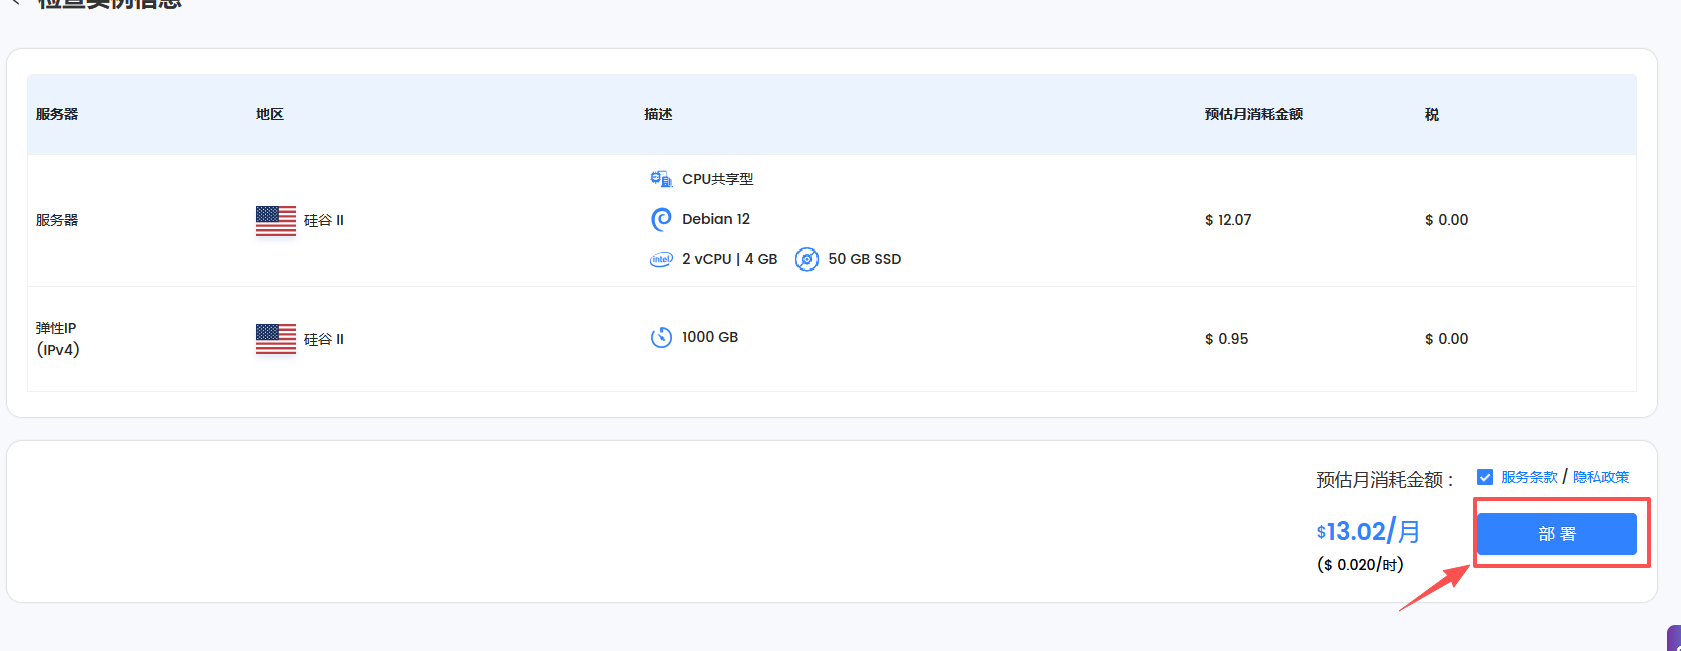
Task: Uncheck the 服务条款 agreement checkbox
Action: pos(1485,477)
